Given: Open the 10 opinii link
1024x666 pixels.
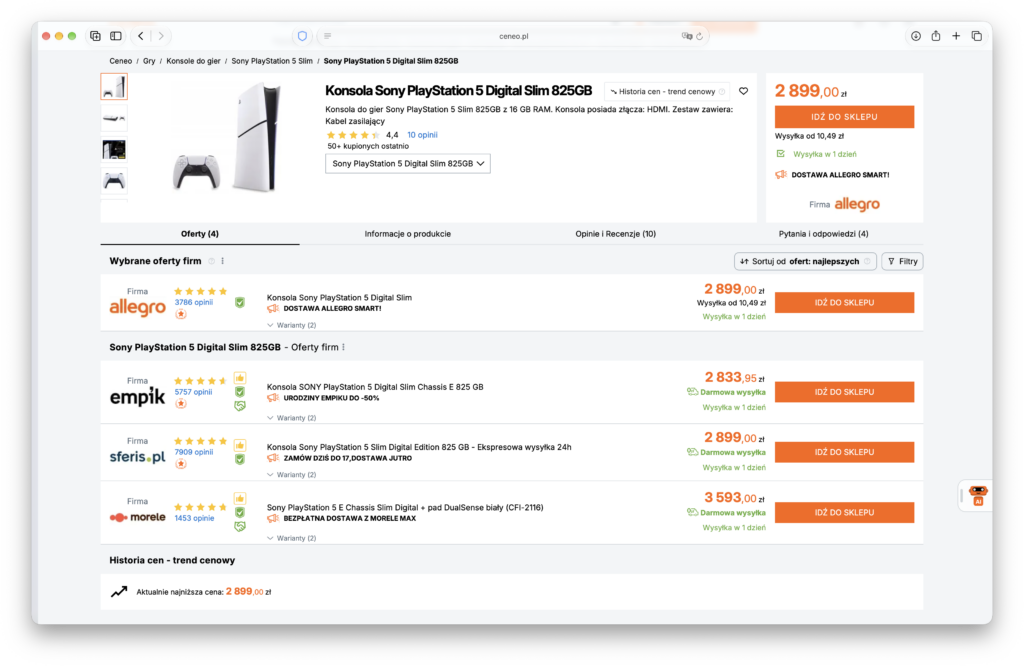Looking at the screenshot, I should [x=422, y=135].
